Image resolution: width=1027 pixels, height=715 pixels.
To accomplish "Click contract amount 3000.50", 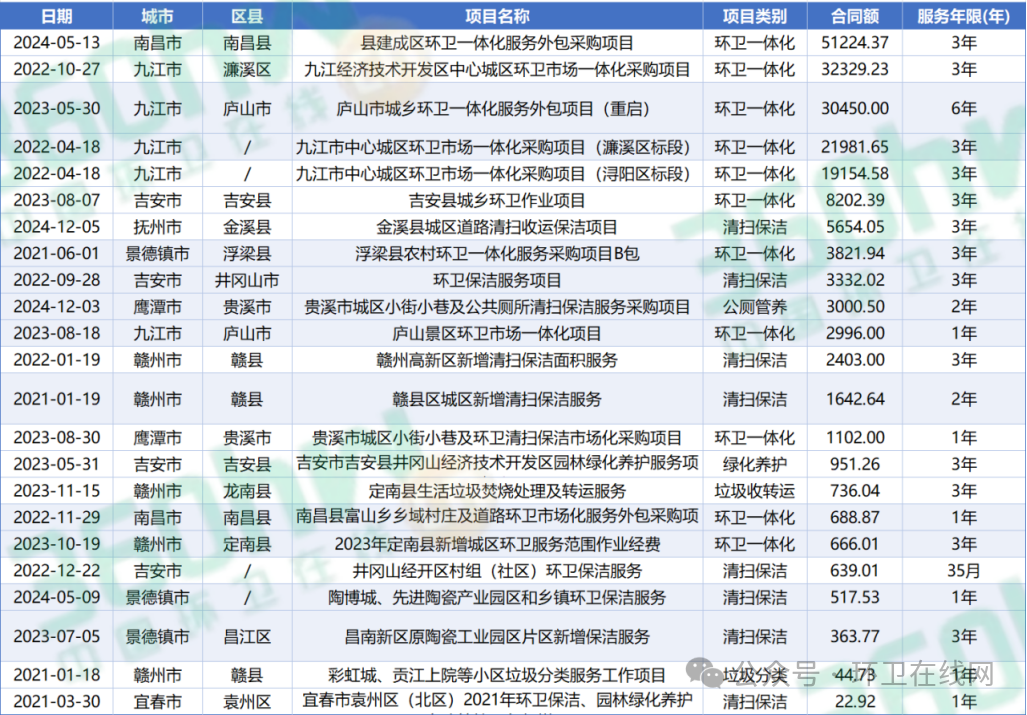I will 855,306.
